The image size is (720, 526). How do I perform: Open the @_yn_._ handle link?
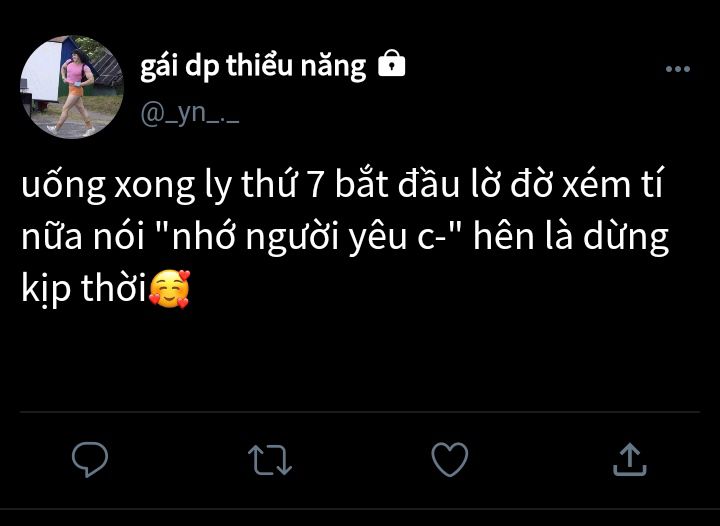190,113
